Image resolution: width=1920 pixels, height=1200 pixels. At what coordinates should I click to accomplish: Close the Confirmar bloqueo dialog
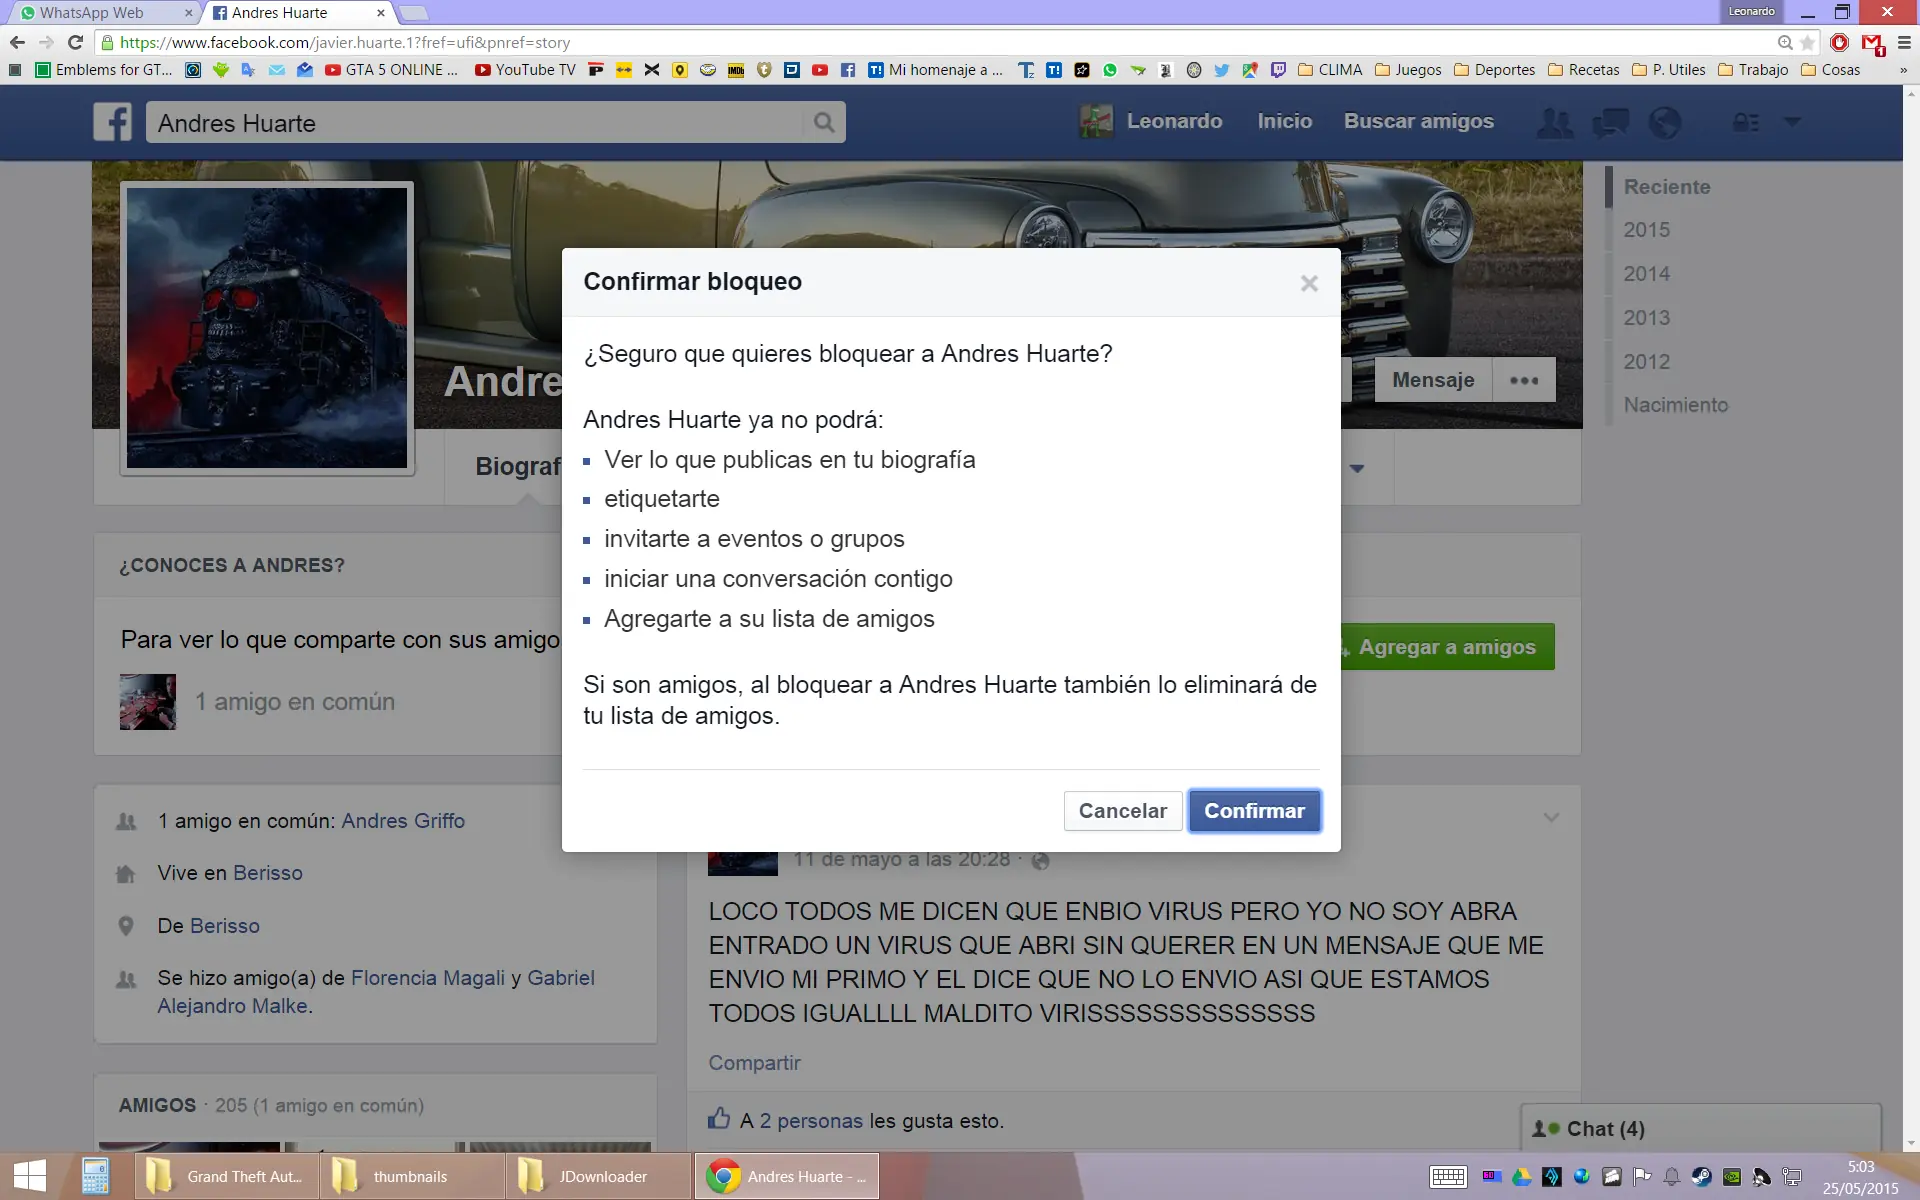pyautogui.click(x=1309, y=283)
